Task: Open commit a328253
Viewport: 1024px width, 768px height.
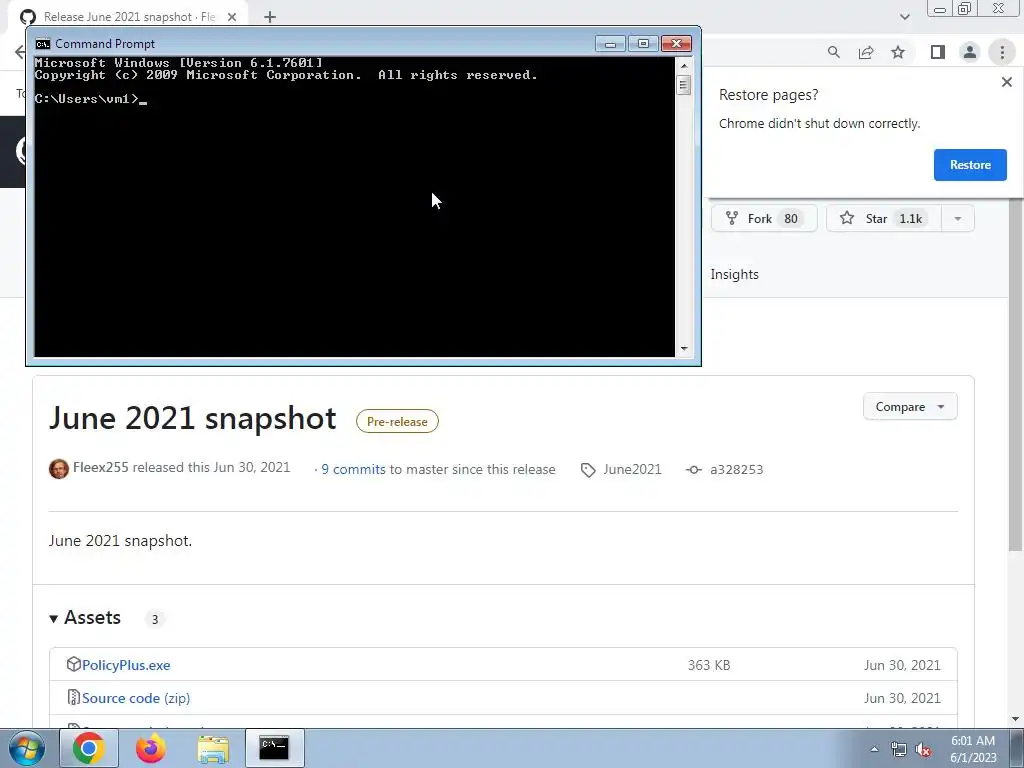Action: pos(736,470)
